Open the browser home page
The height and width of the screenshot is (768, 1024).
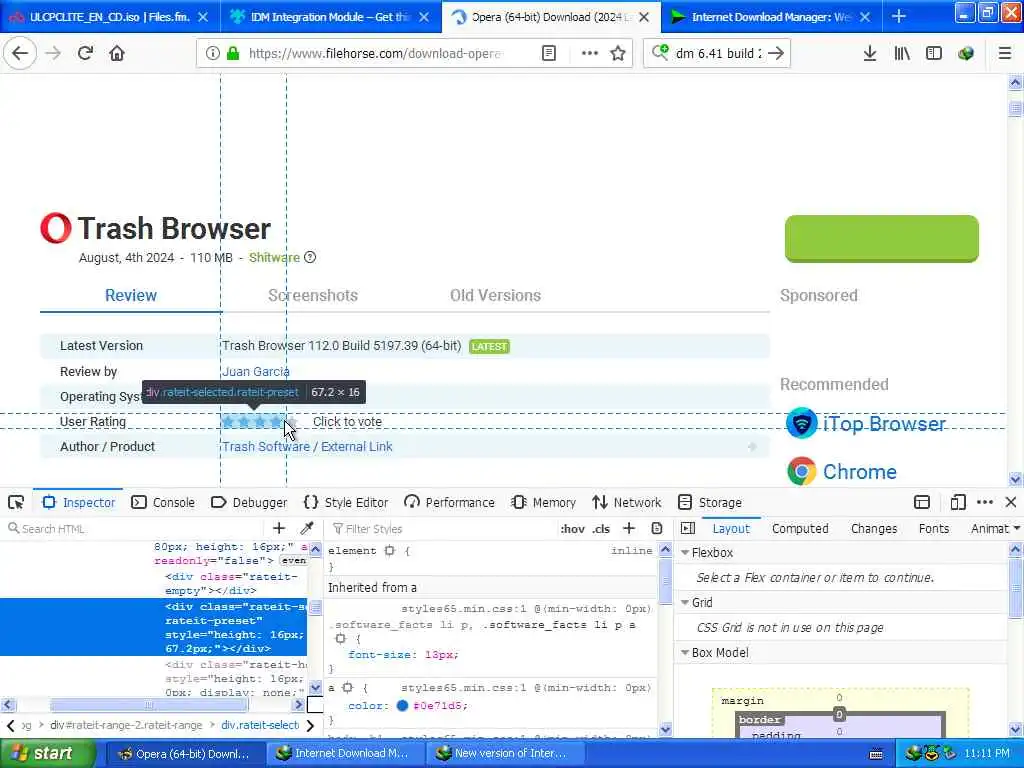117,53
